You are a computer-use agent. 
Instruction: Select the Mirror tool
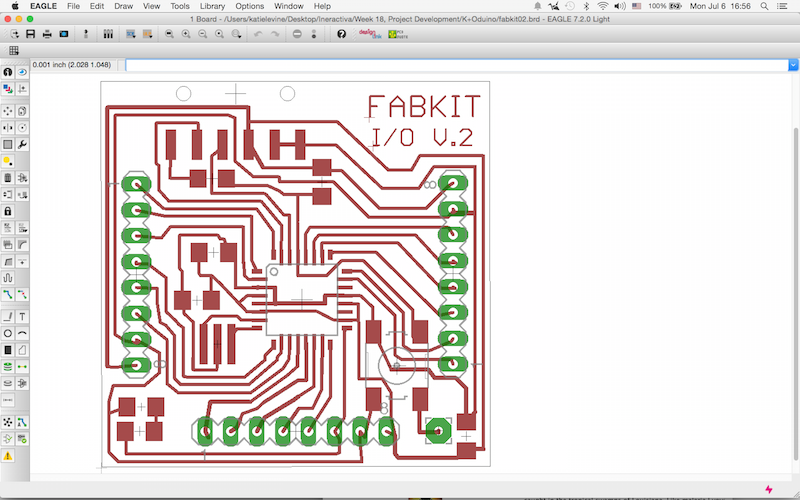[x=8, y=128]
